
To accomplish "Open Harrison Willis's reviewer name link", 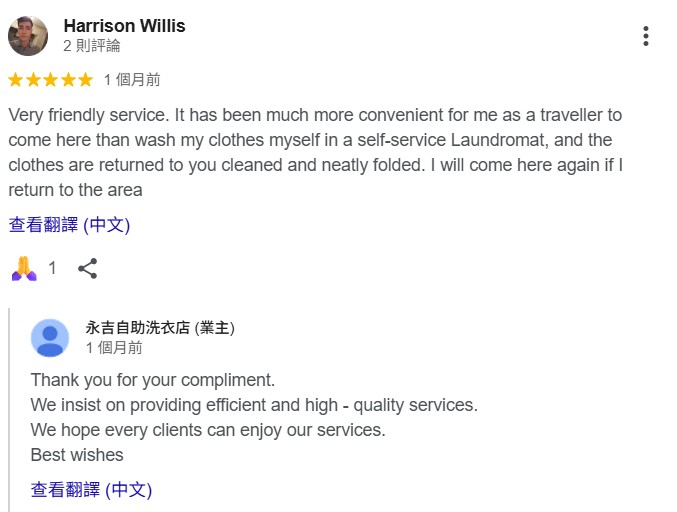I will (124, 26).
